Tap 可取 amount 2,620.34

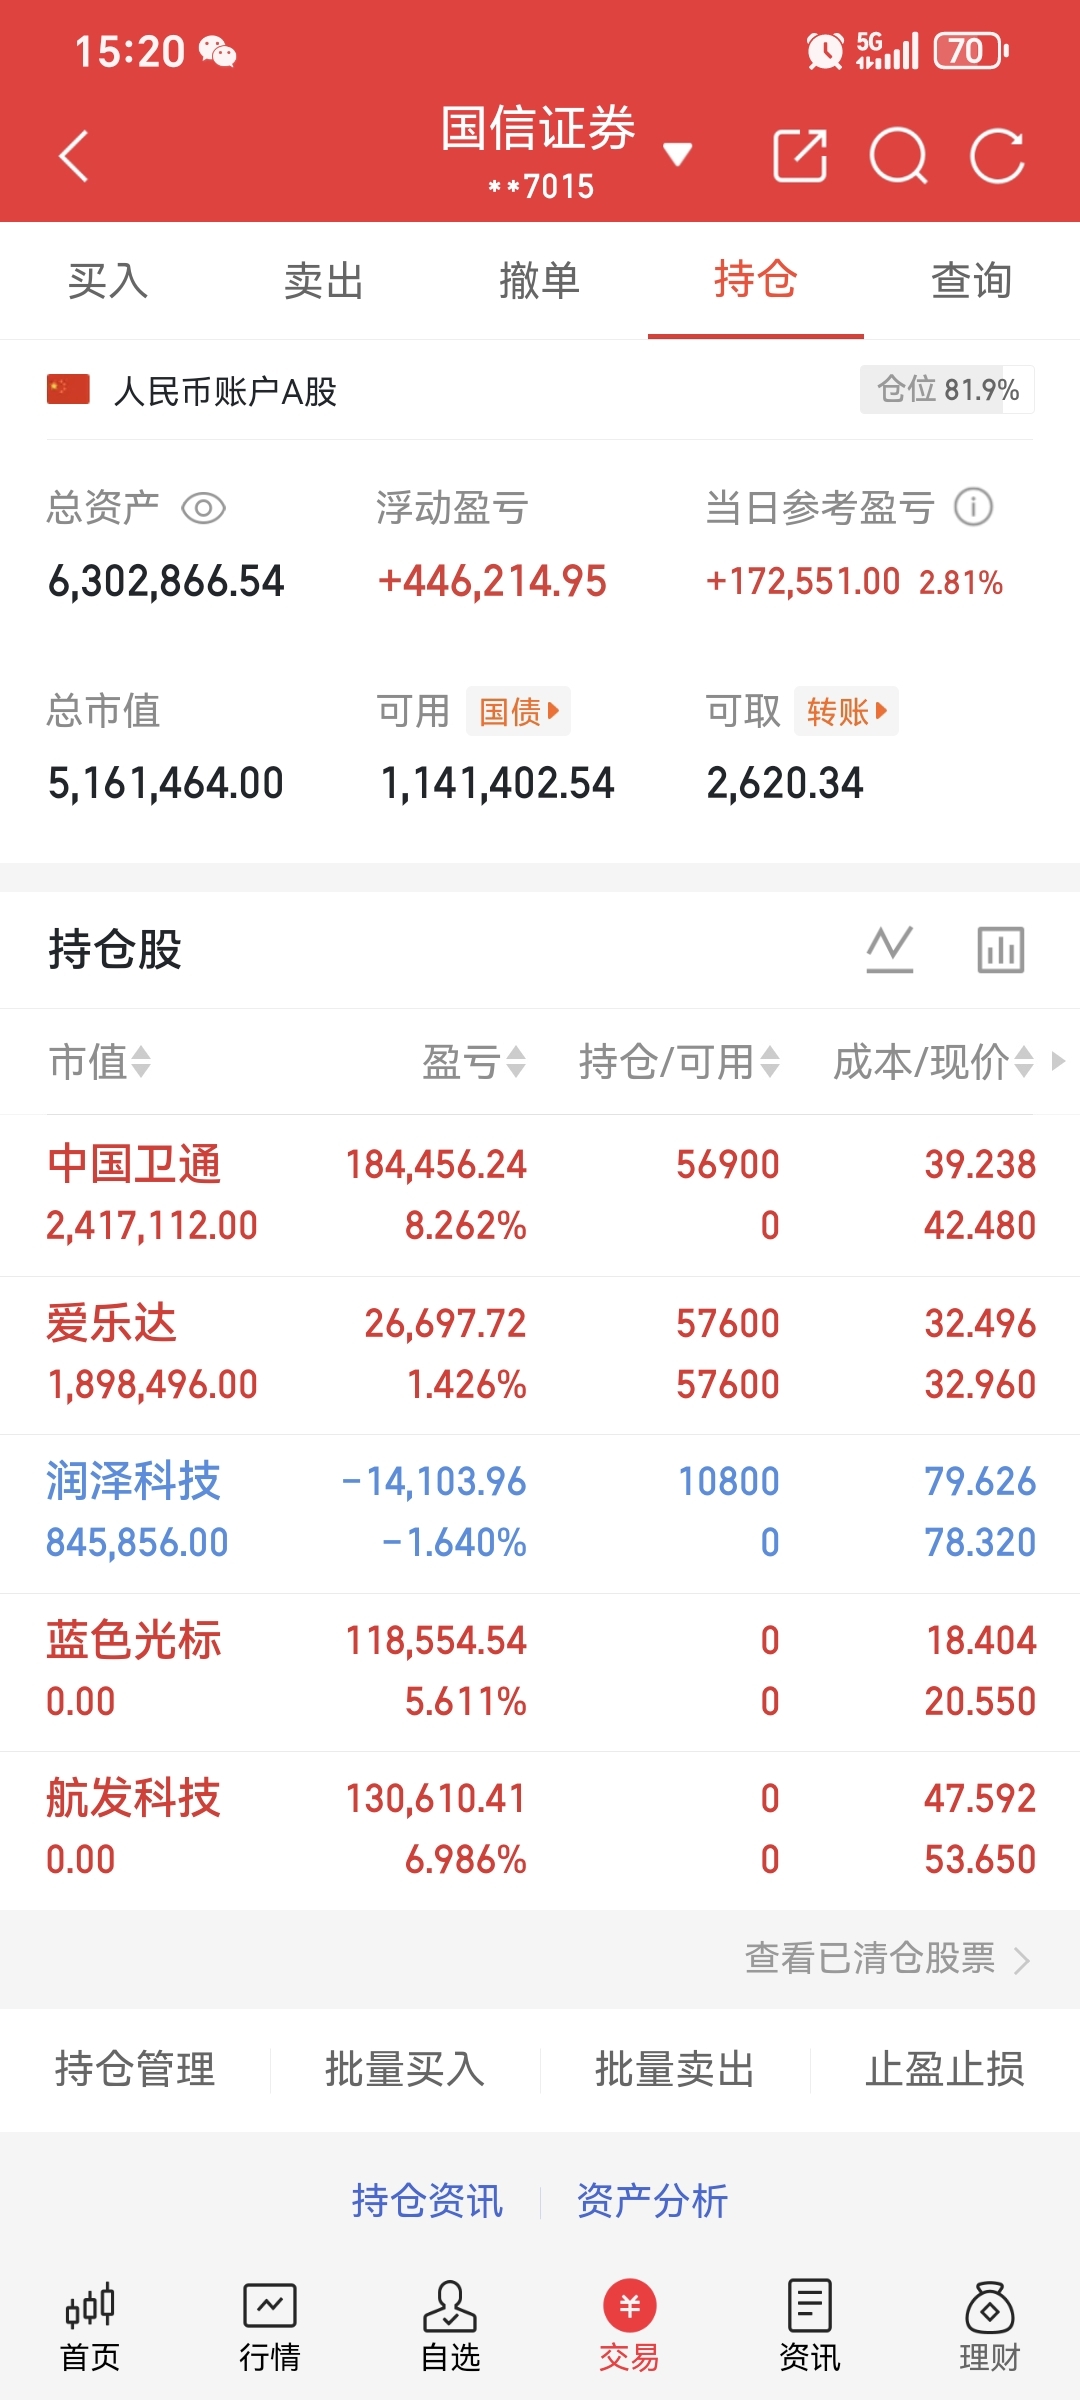785,783
